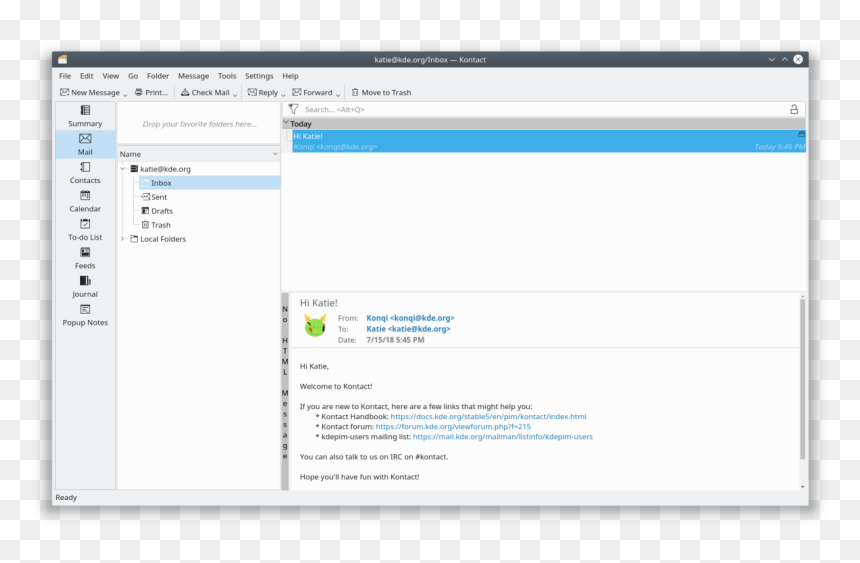Screen dimensions: 860x563
Task: Click the quick filter funnel icon
Action: click(x=293, y=109)
